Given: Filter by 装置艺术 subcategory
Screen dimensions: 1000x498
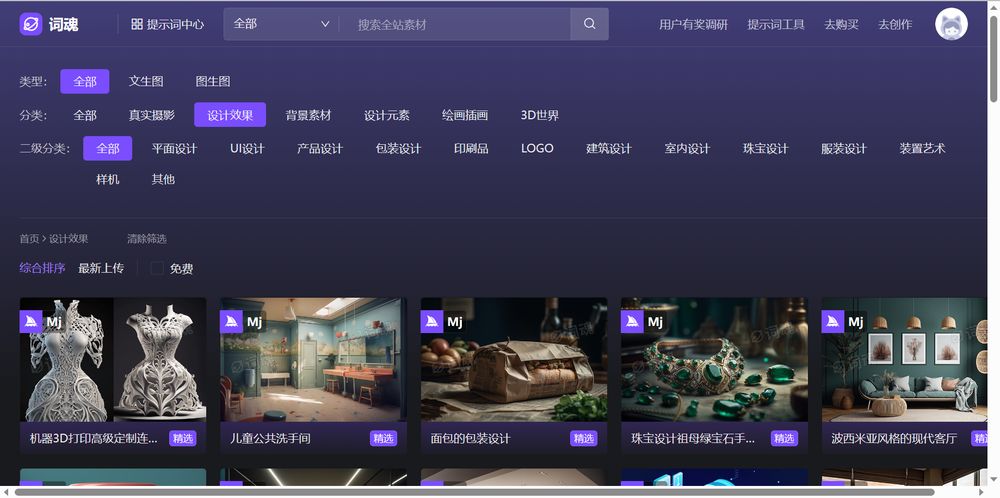Looking at the screenshot, I should 922,149.
